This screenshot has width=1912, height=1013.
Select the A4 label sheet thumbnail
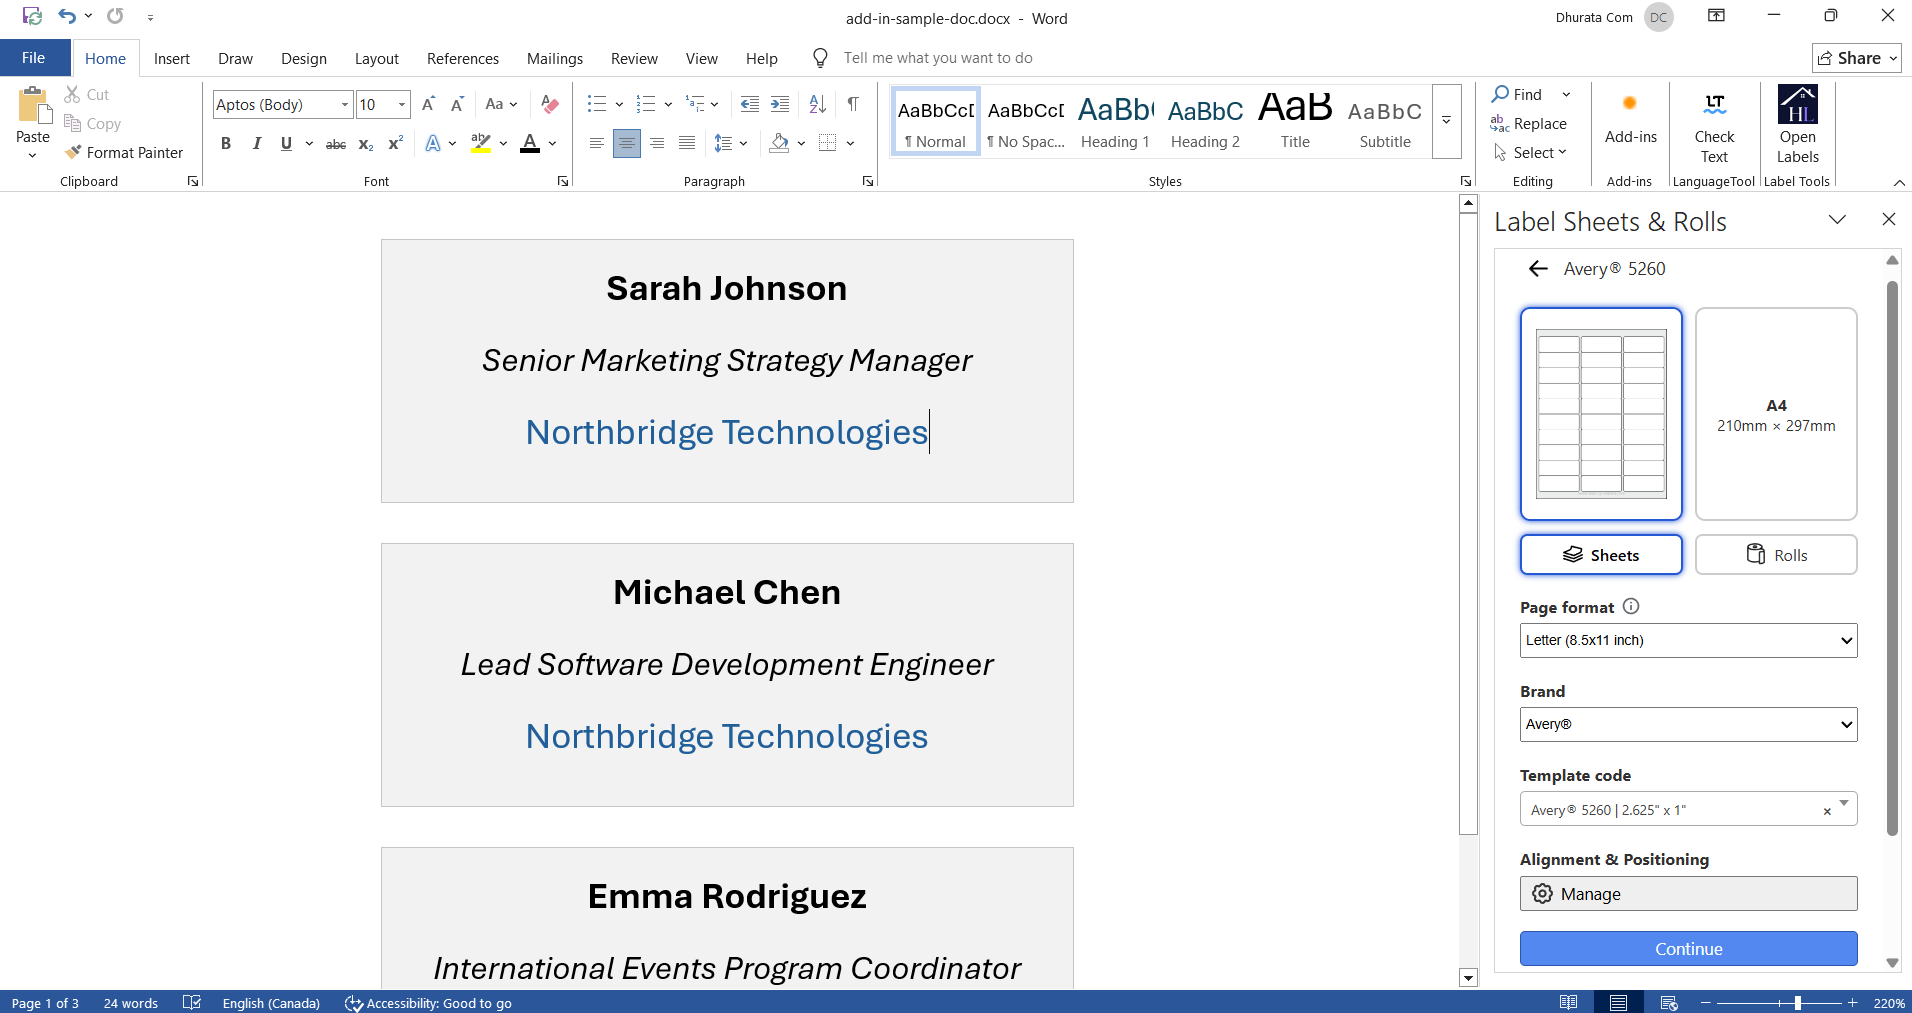(x=1775, y=413)
